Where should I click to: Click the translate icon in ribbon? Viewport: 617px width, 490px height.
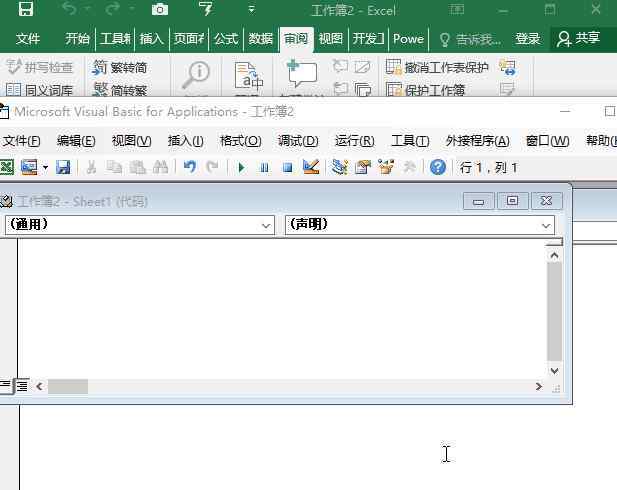point(248,76)
